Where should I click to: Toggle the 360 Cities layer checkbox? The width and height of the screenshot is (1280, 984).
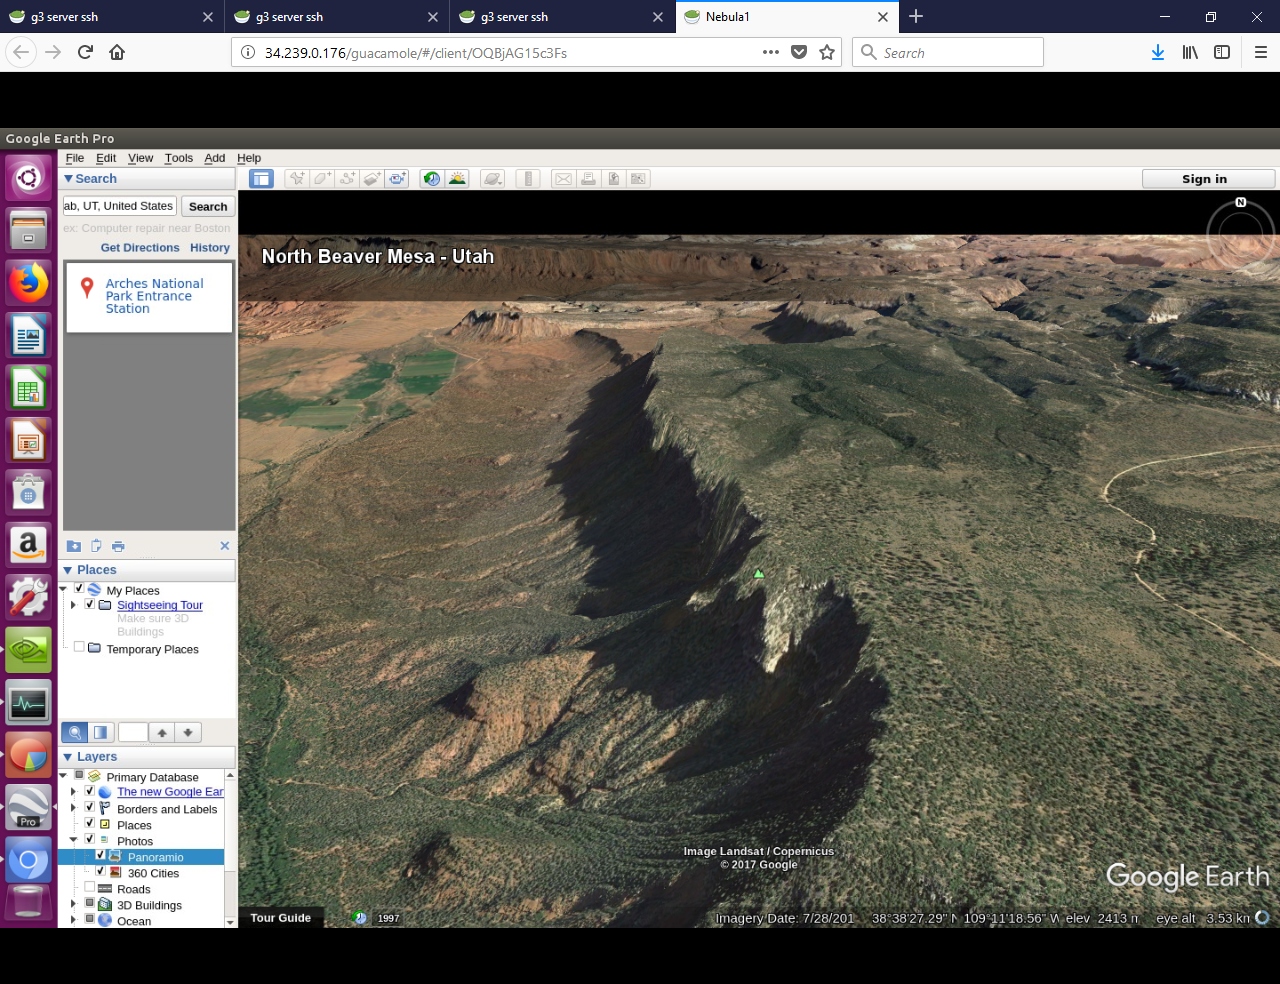[100, 871]
